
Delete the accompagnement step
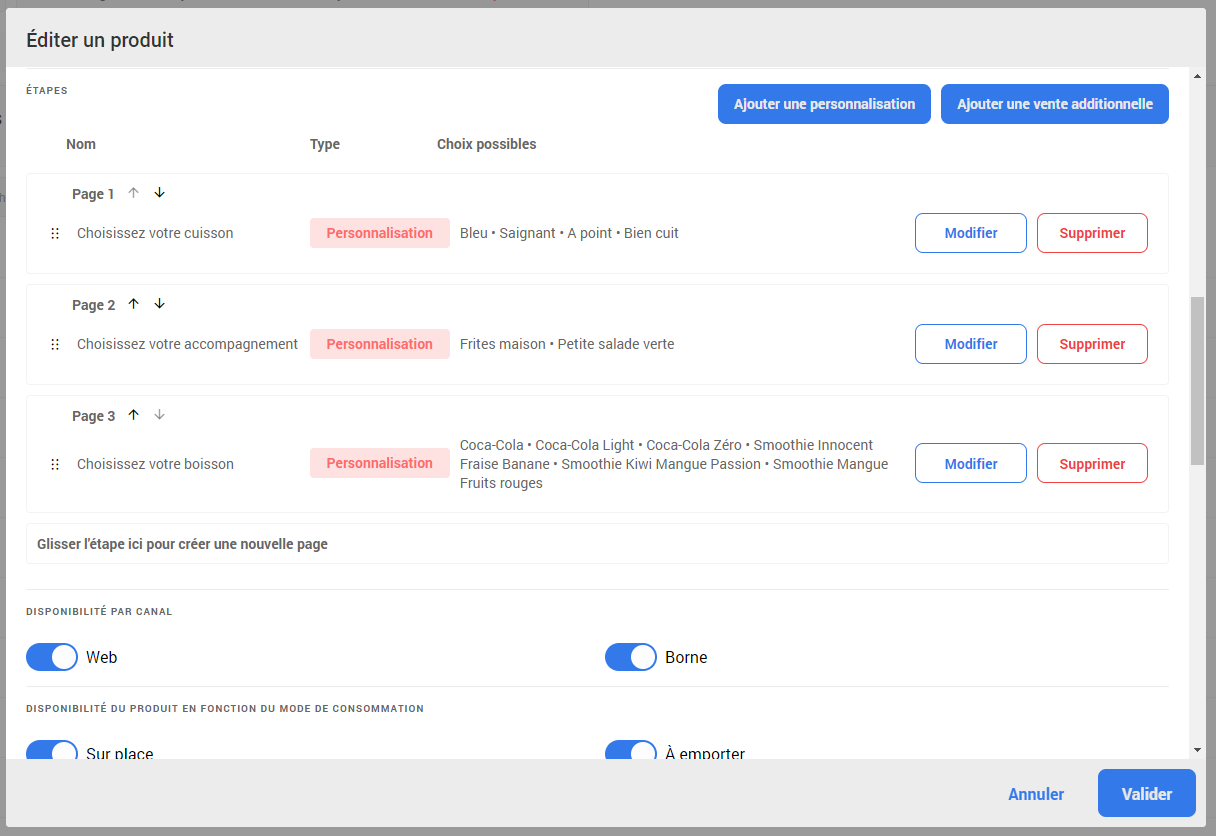click(x=1092, y=344)
